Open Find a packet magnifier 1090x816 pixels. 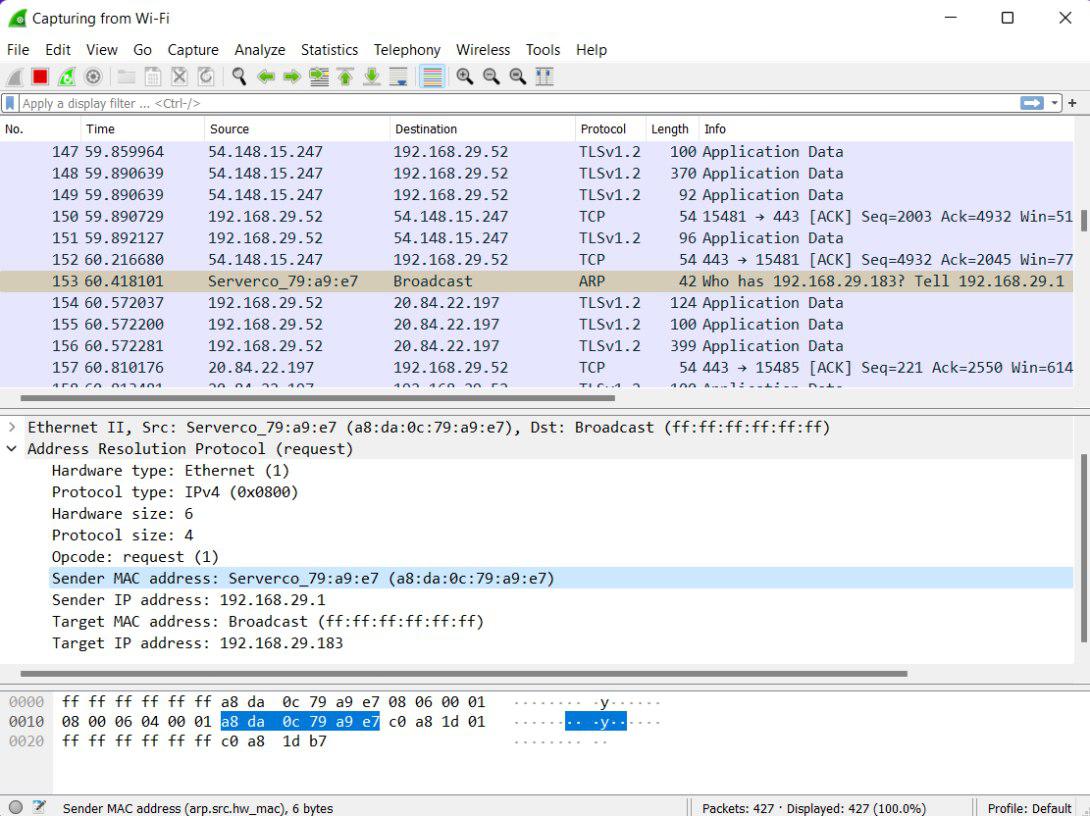tap(239, 76)
